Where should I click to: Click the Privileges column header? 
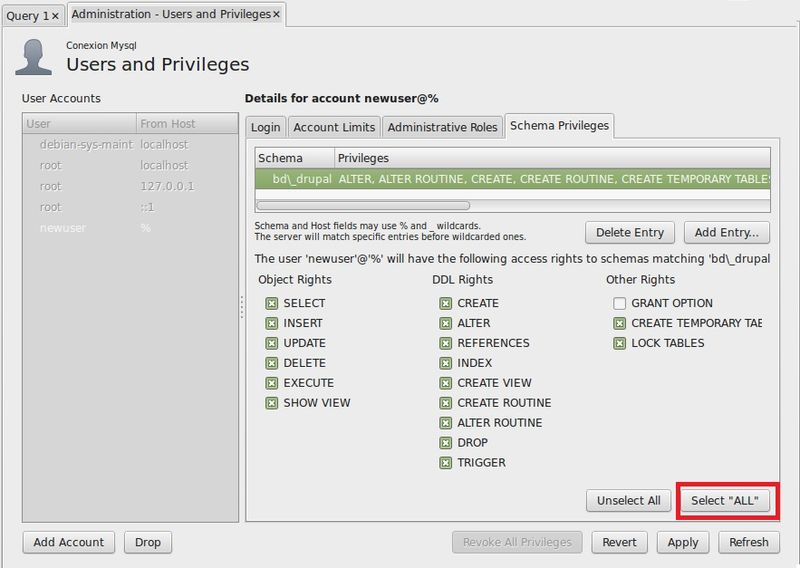(x=553, y=158)
